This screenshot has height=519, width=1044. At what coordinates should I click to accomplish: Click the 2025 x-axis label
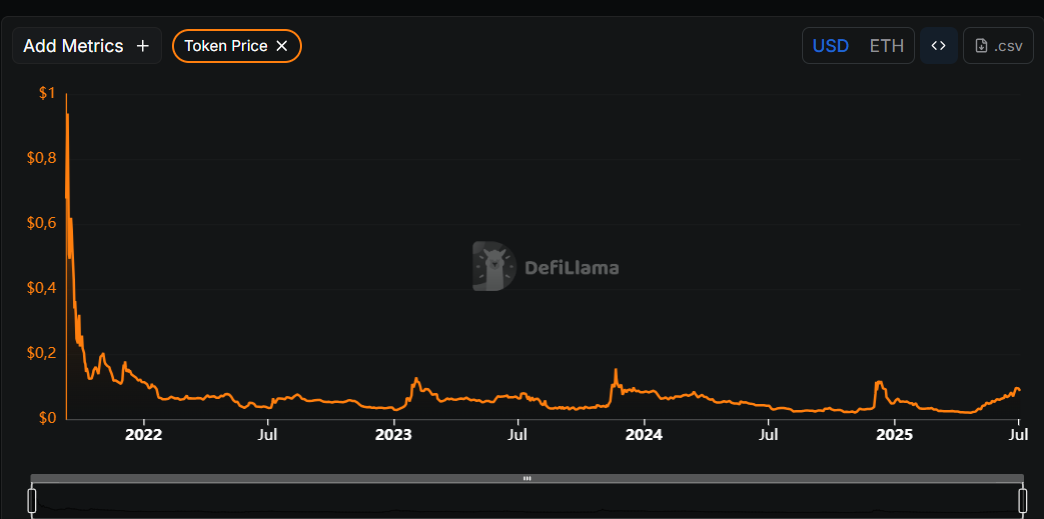tap(894, 436)
